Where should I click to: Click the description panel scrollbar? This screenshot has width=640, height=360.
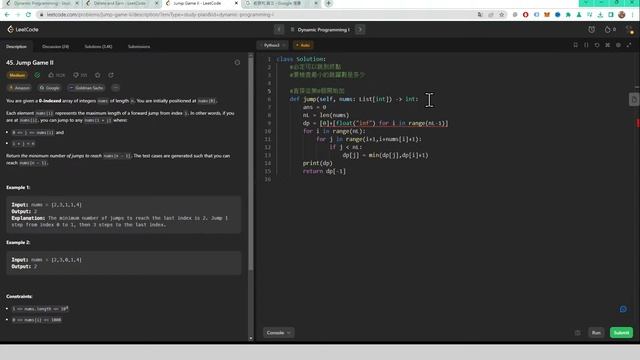point(251,163)
